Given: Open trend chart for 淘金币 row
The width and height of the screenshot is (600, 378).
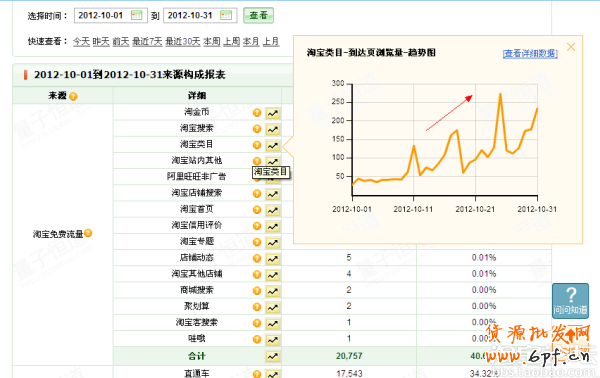Looking at the screenshot, I should [273, 113].
